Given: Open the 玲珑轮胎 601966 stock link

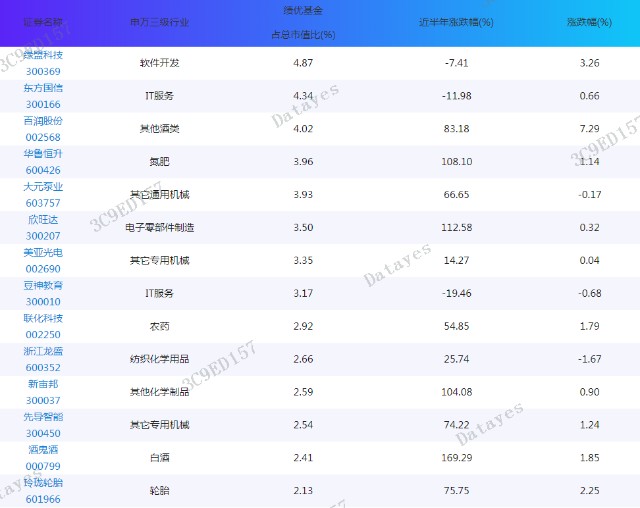Looking at the screenshot, I should (43, 491).
